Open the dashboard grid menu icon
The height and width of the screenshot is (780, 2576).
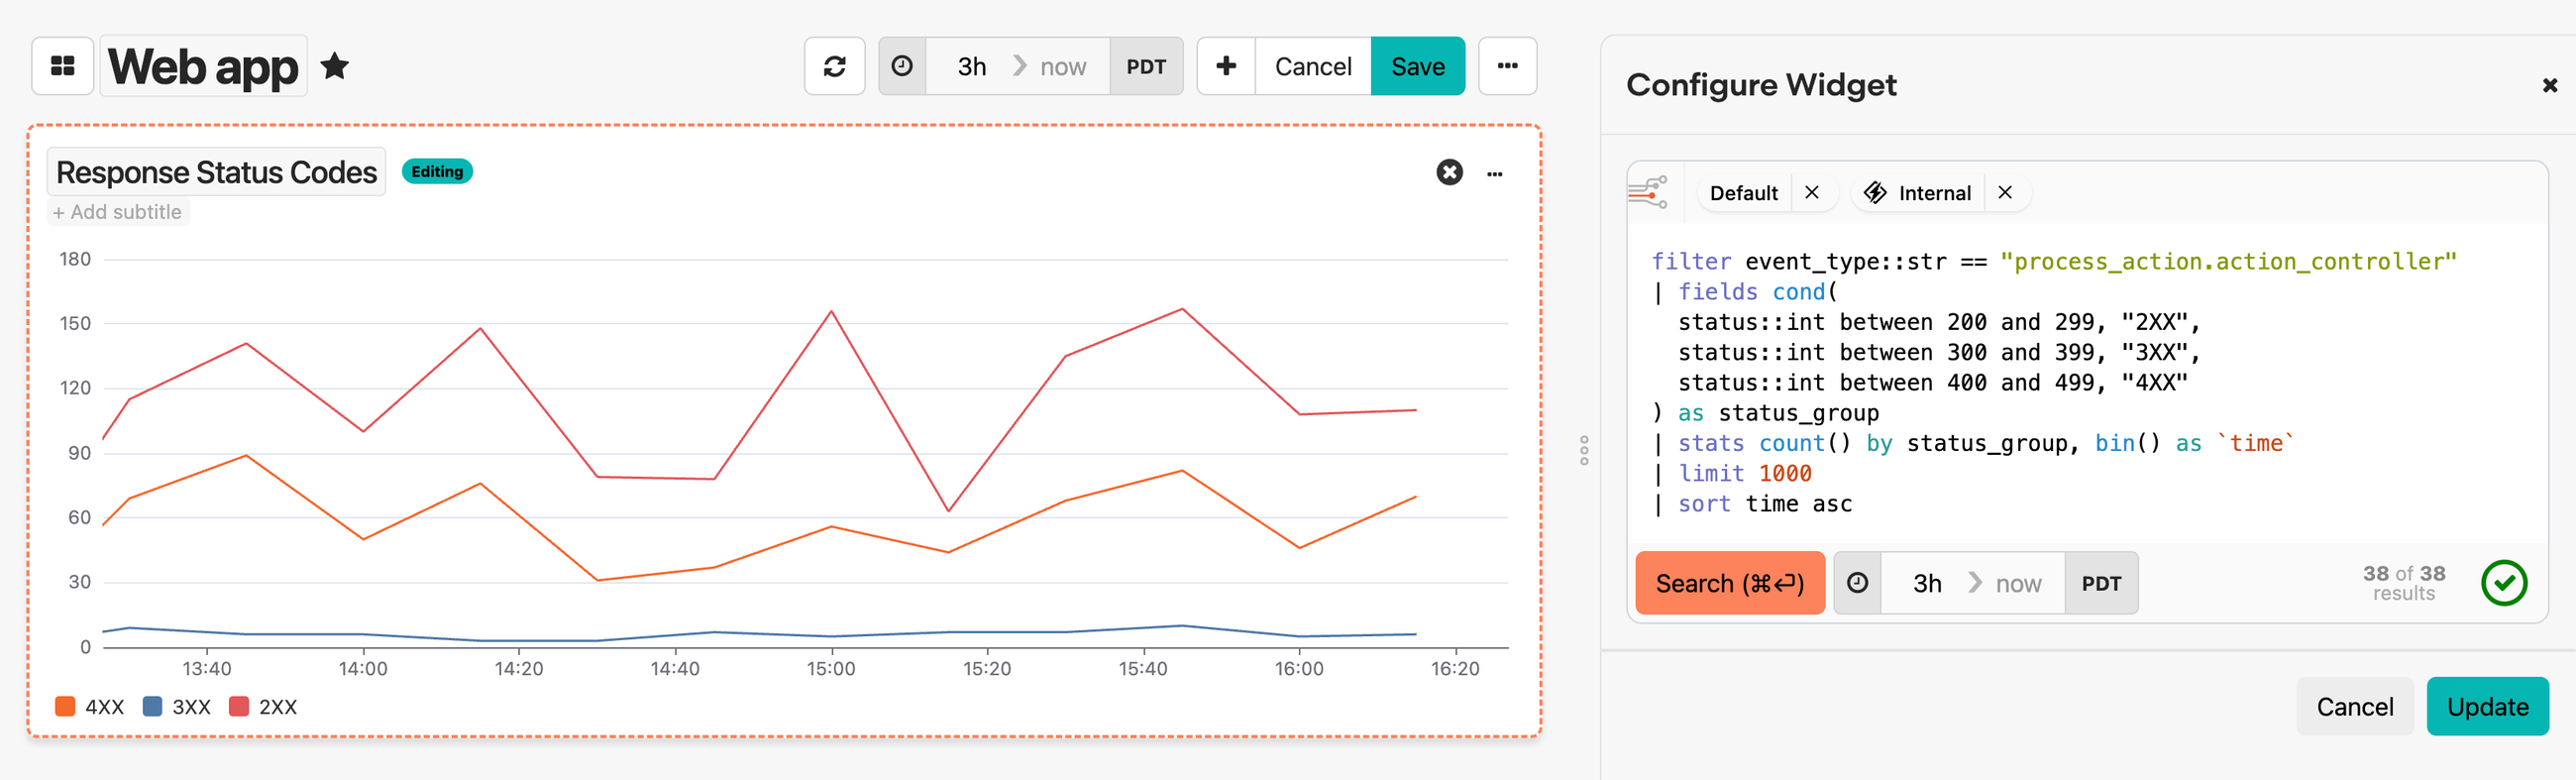pyautogui.click(x=62, y=66)
